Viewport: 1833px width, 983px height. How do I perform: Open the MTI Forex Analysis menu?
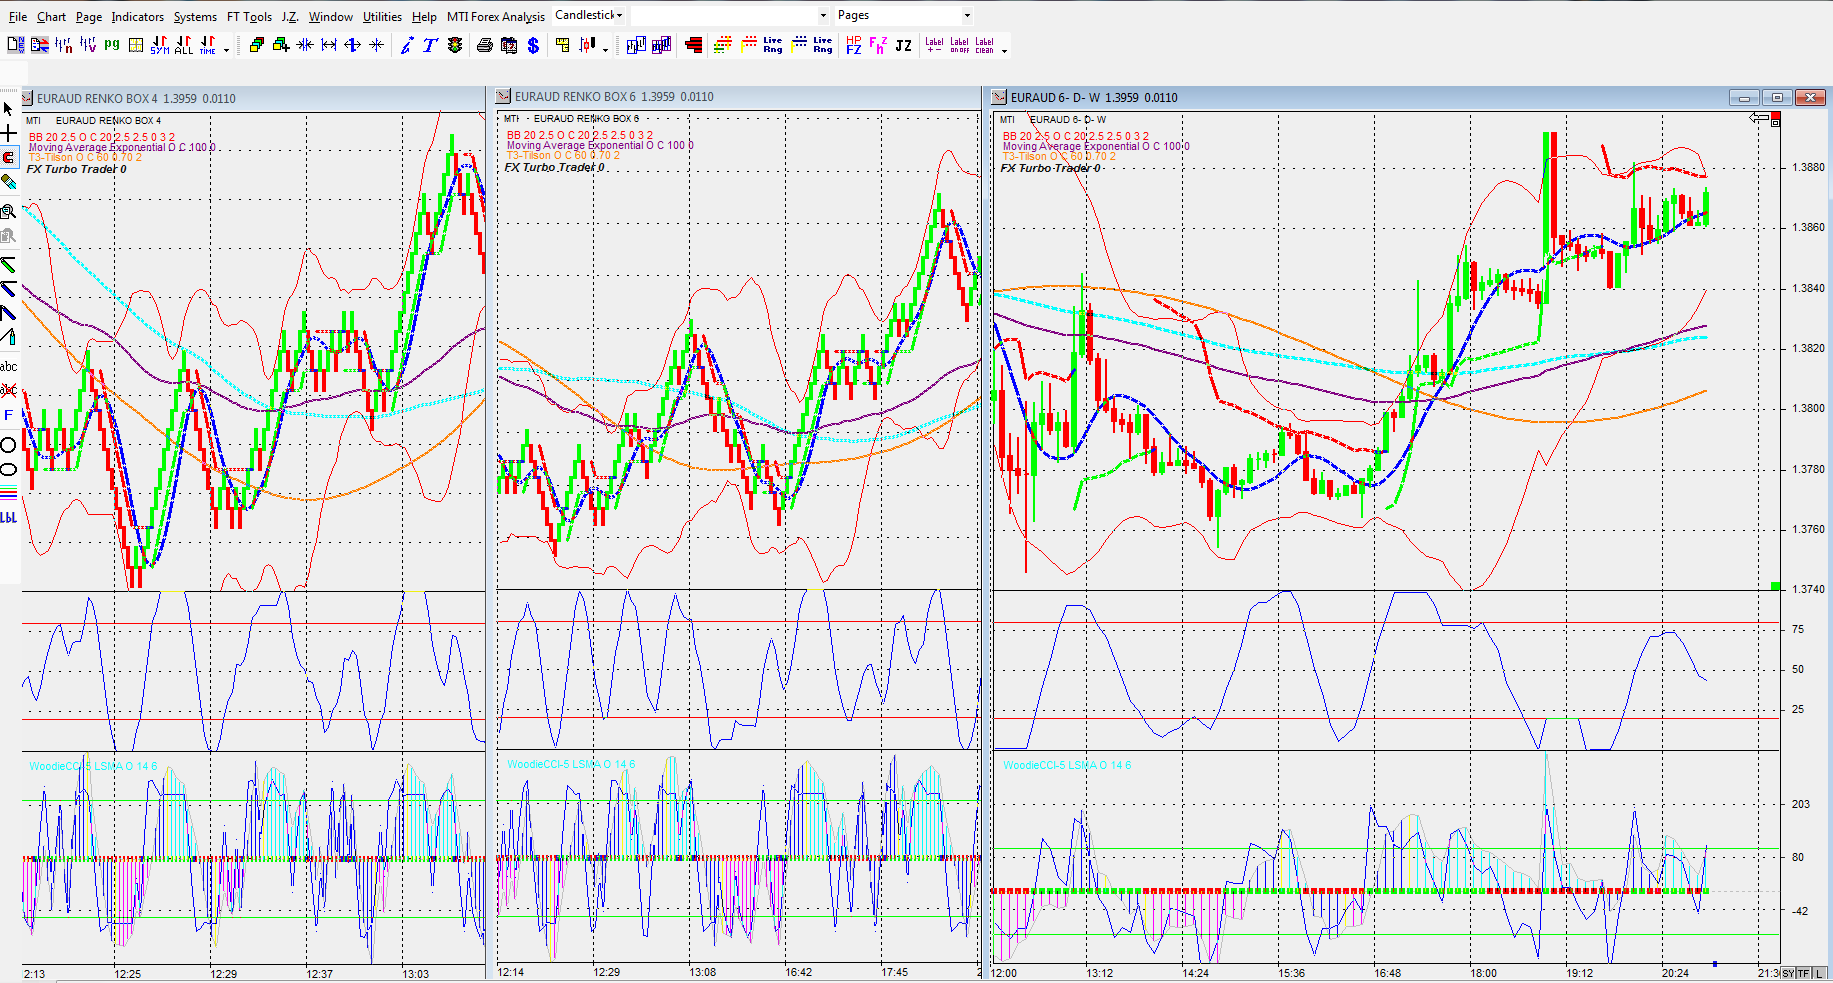[496, 17]
